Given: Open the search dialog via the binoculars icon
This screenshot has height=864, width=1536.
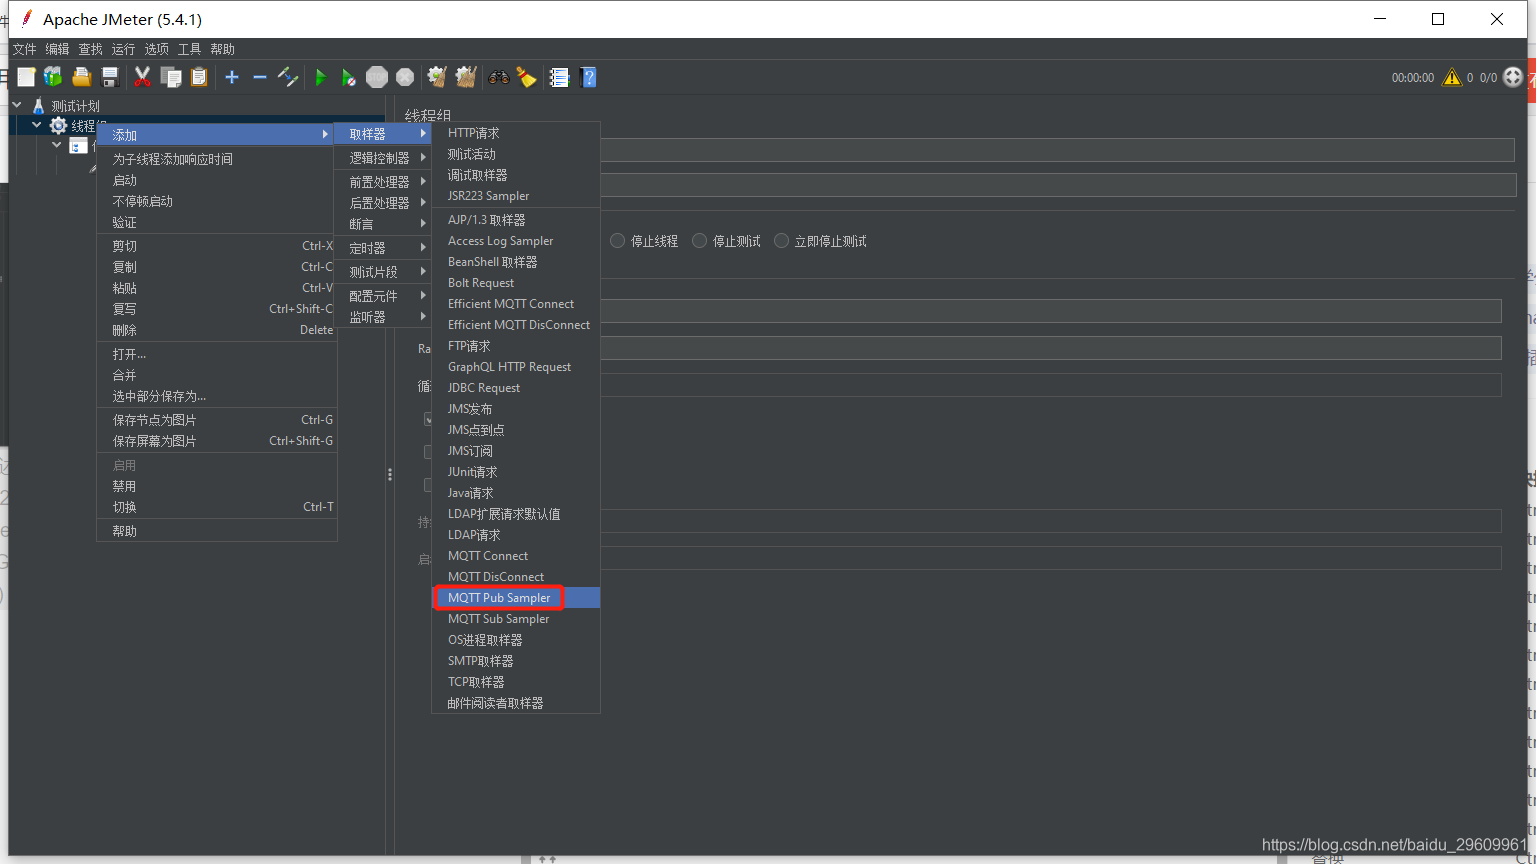Looking at the screenshot, I should click(x=498, y=77).
